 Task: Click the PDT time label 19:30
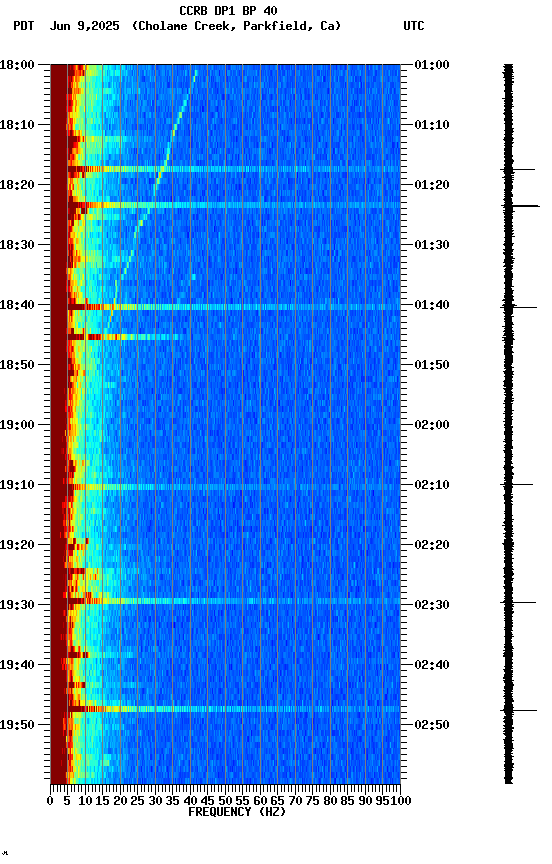tap(17, 605)
